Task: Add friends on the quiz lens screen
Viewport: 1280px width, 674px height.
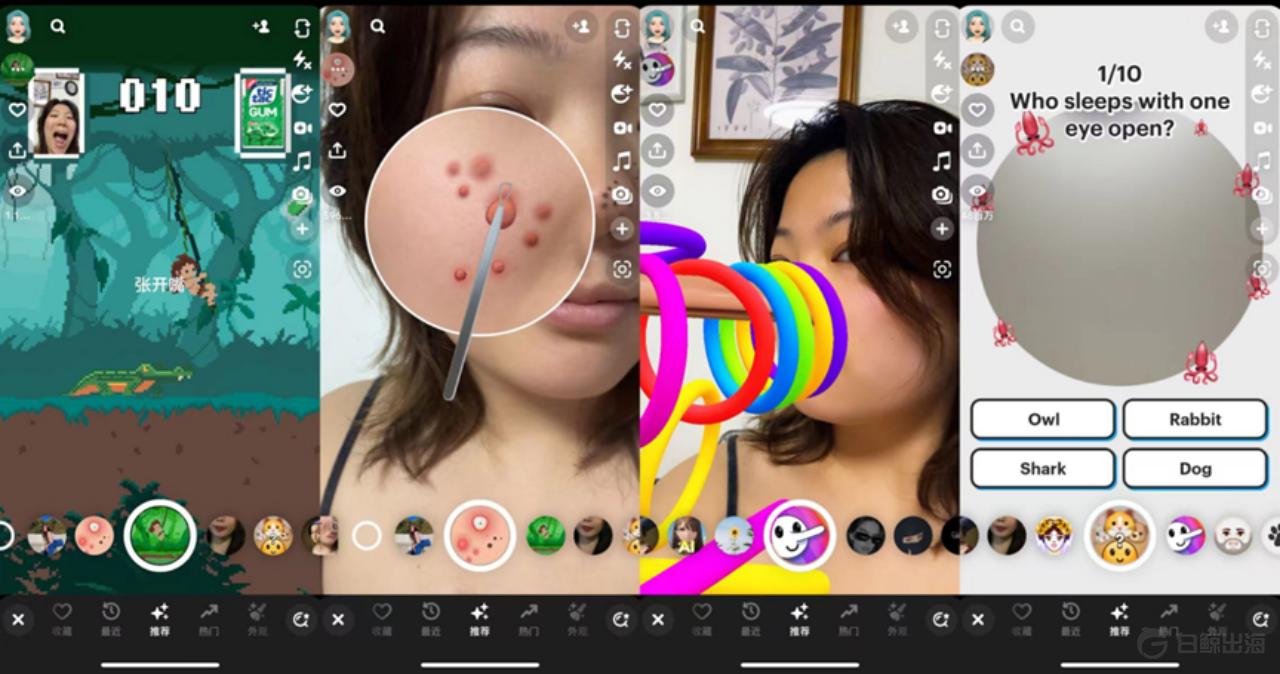Action: tap(1220, 27)
